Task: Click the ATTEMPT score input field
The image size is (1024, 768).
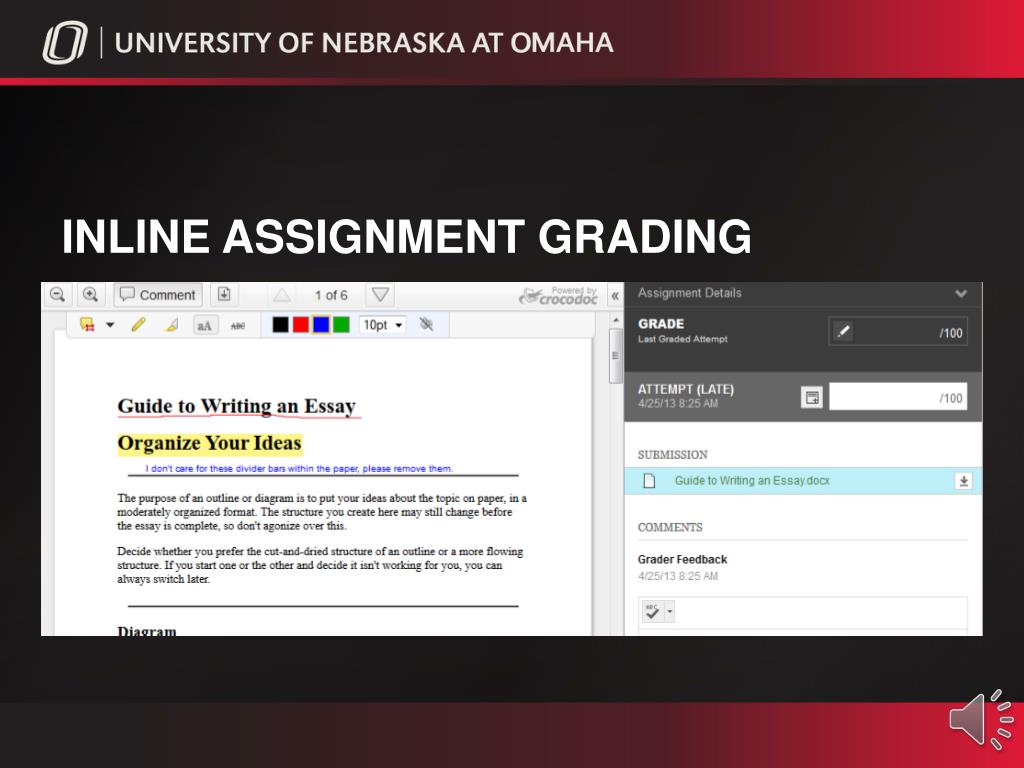Action: 898,397
